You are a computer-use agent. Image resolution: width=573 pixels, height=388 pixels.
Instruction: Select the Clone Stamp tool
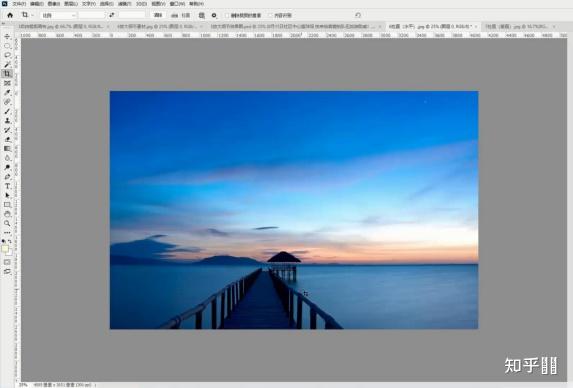(7, 121)
